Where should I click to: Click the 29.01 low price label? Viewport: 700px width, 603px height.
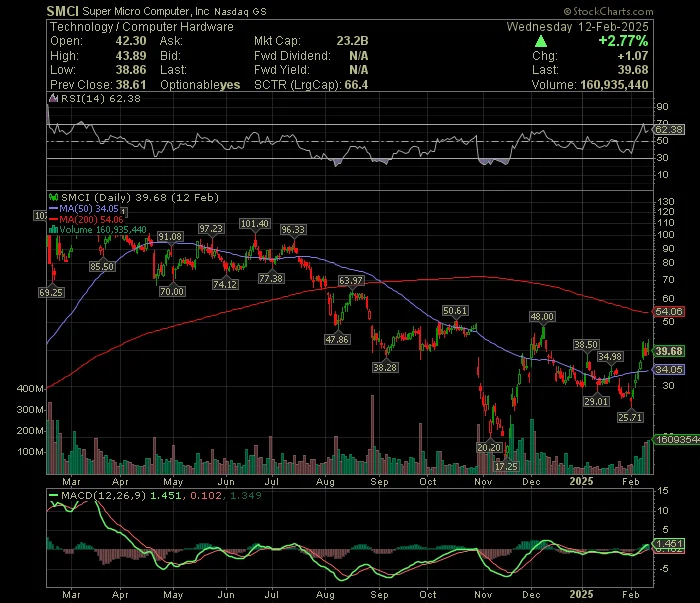pyautogui.click(x=596, y=401)
